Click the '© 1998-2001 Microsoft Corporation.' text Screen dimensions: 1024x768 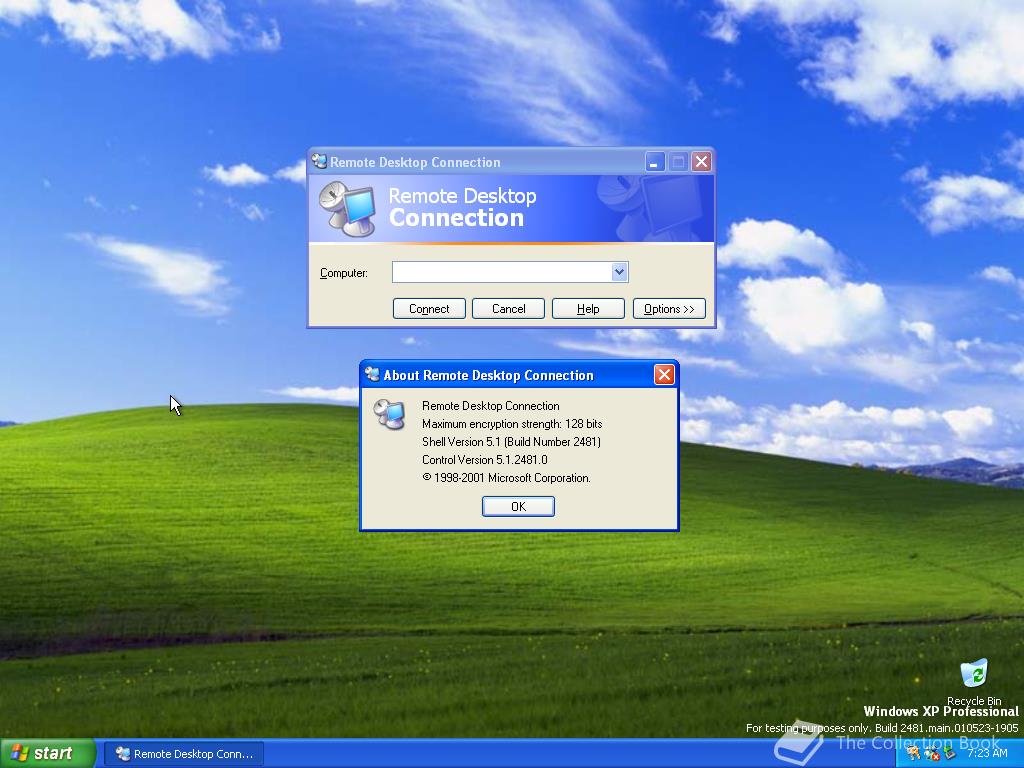tap(506, 478)
